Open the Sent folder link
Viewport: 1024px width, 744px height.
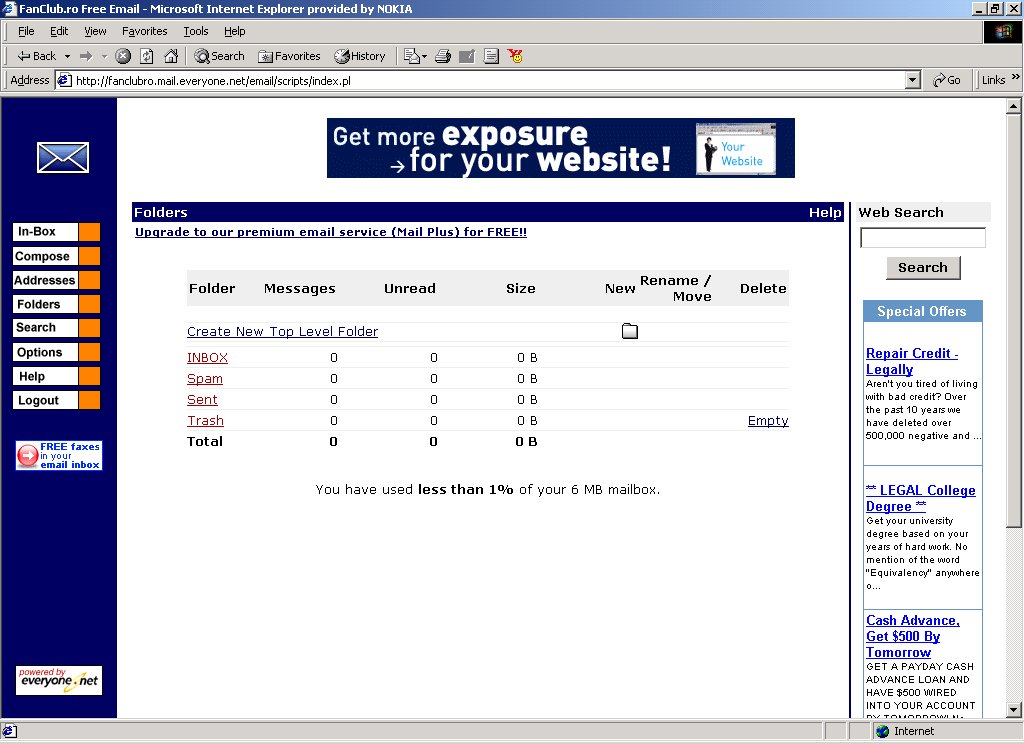coord(202,400)
